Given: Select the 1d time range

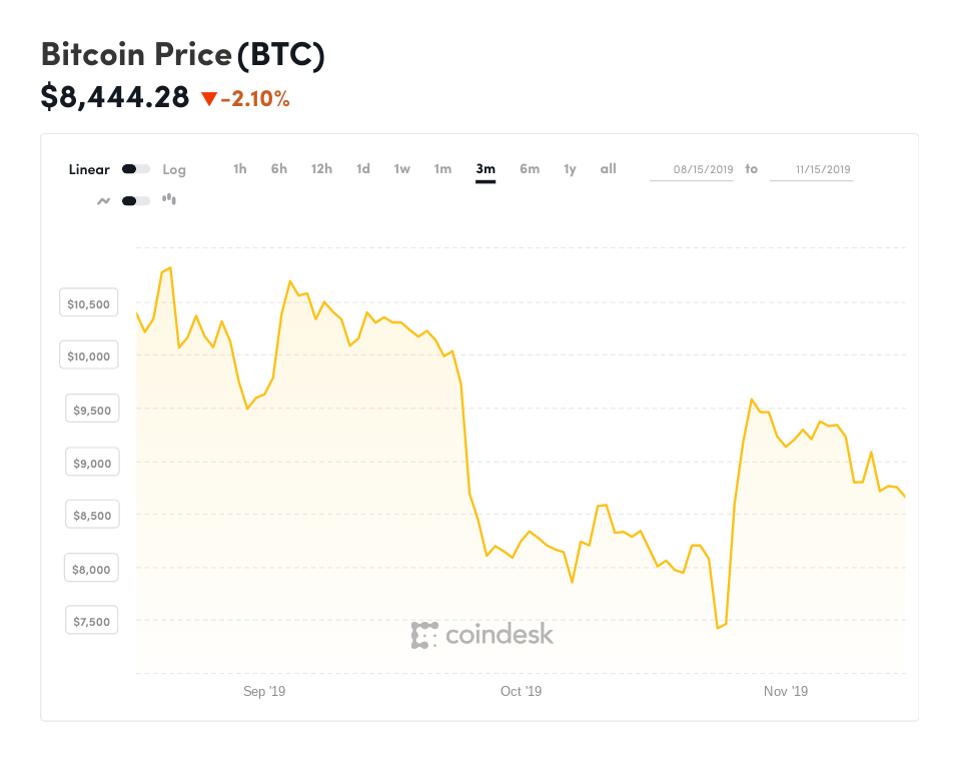Looking at the screenshot, I should (x=362, y=169).
